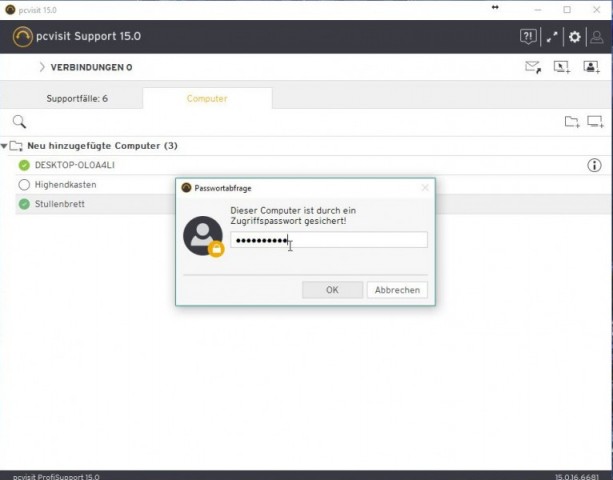Collapse the Neu hinzugefügte Computer group
This screenshot has height=480, width=613.
click(5, 146)
